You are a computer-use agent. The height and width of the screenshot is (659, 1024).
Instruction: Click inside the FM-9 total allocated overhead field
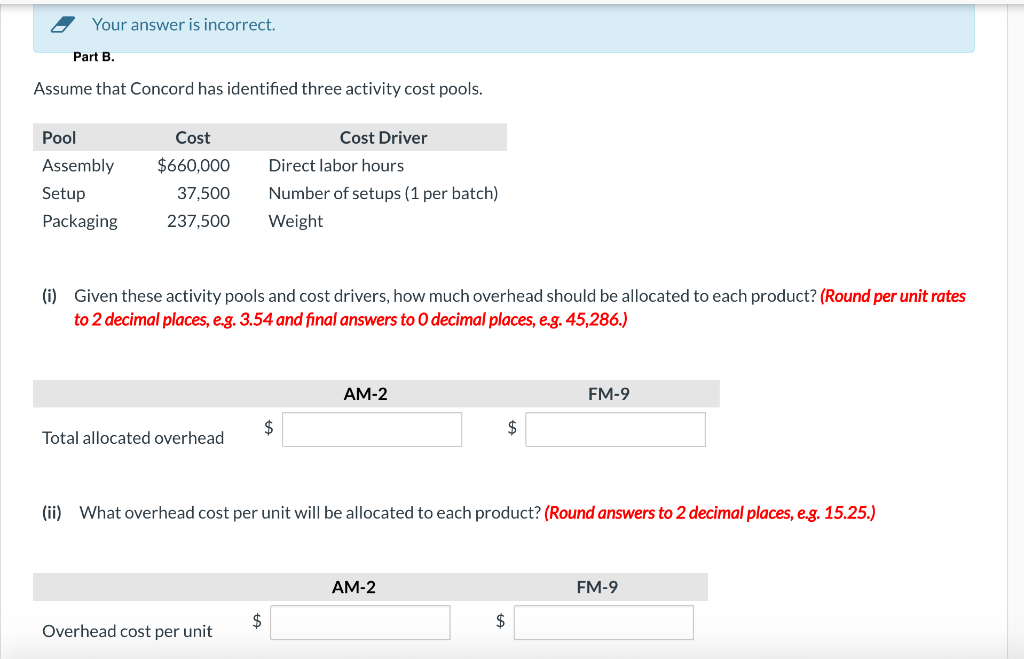(x=614, y=429)
